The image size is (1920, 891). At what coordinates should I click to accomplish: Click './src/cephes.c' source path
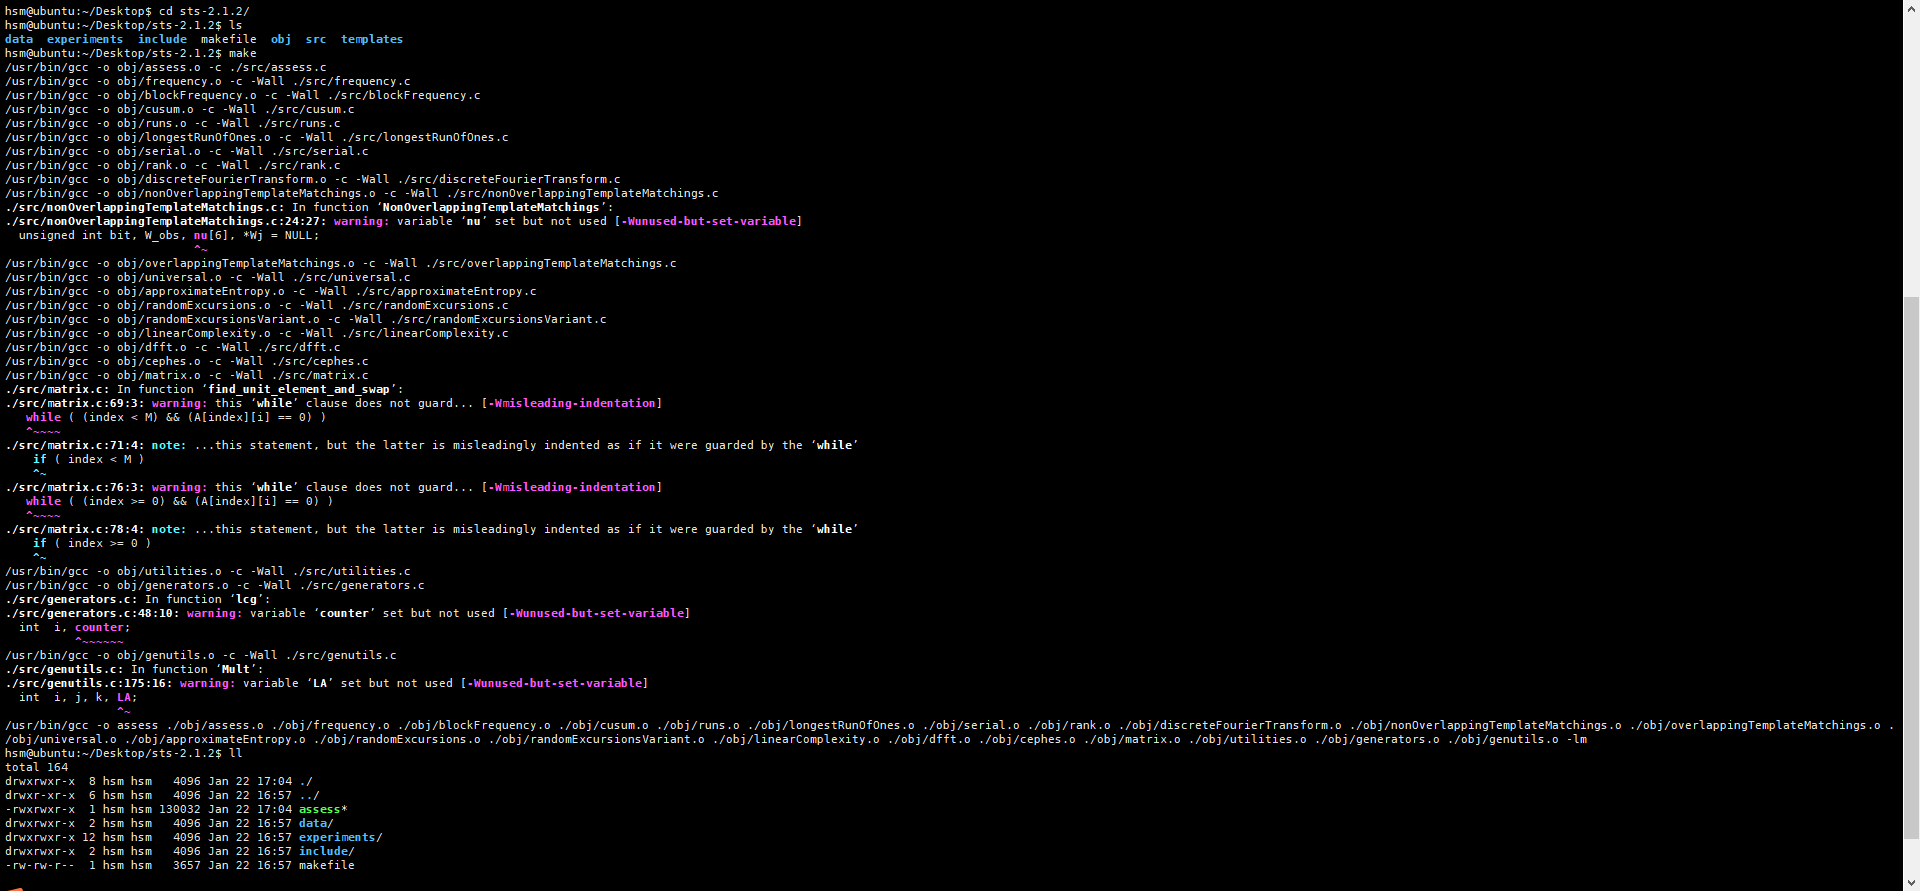[320, 361]
